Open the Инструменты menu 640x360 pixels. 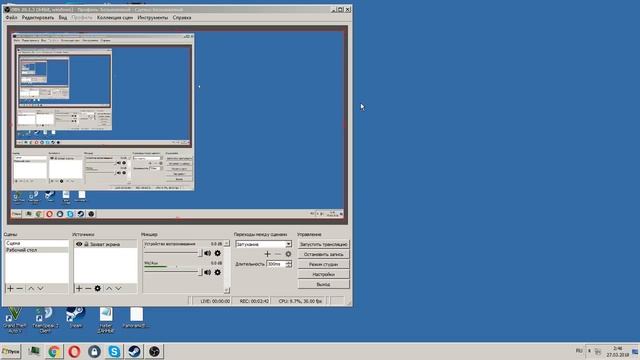(x=153, y=18)
